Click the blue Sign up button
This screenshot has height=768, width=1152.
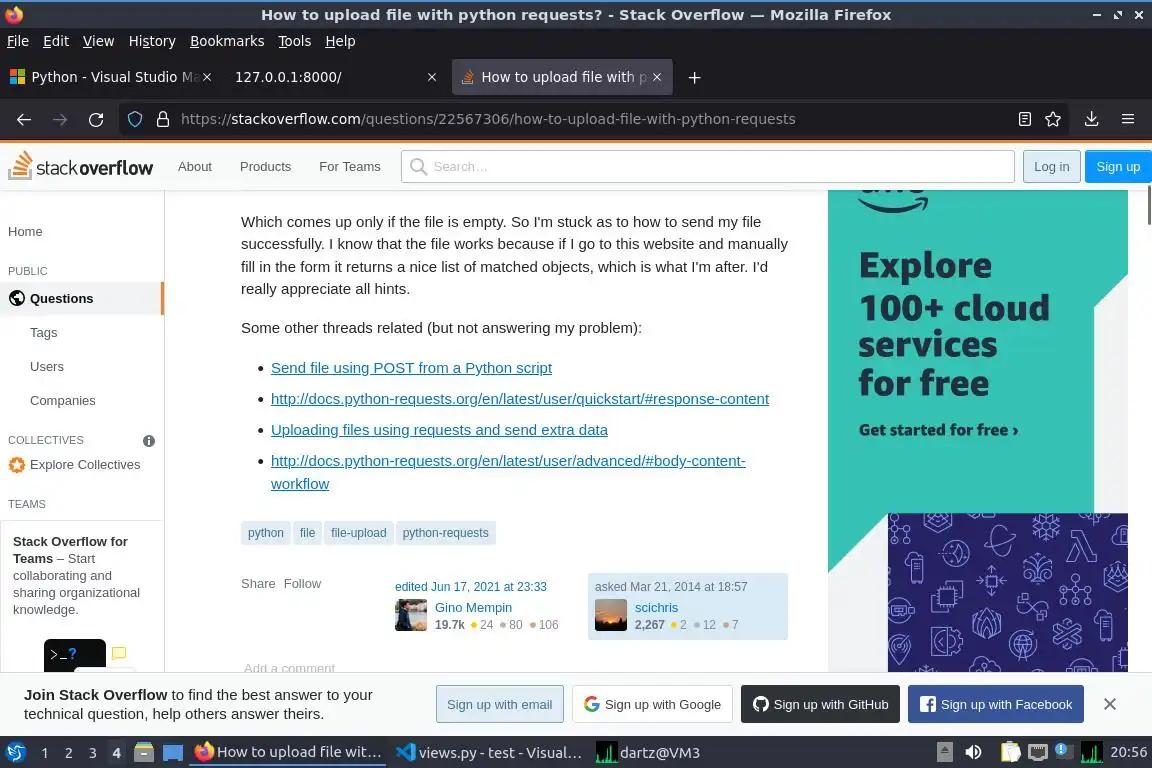coord(1118,167)
